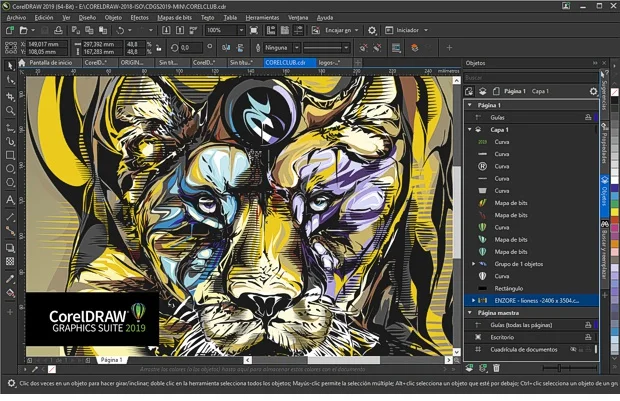The width and height of the screenshot is (620, 401).
Task: Toggle lock ratio padlock in property bar
Action: coord(159,48)
